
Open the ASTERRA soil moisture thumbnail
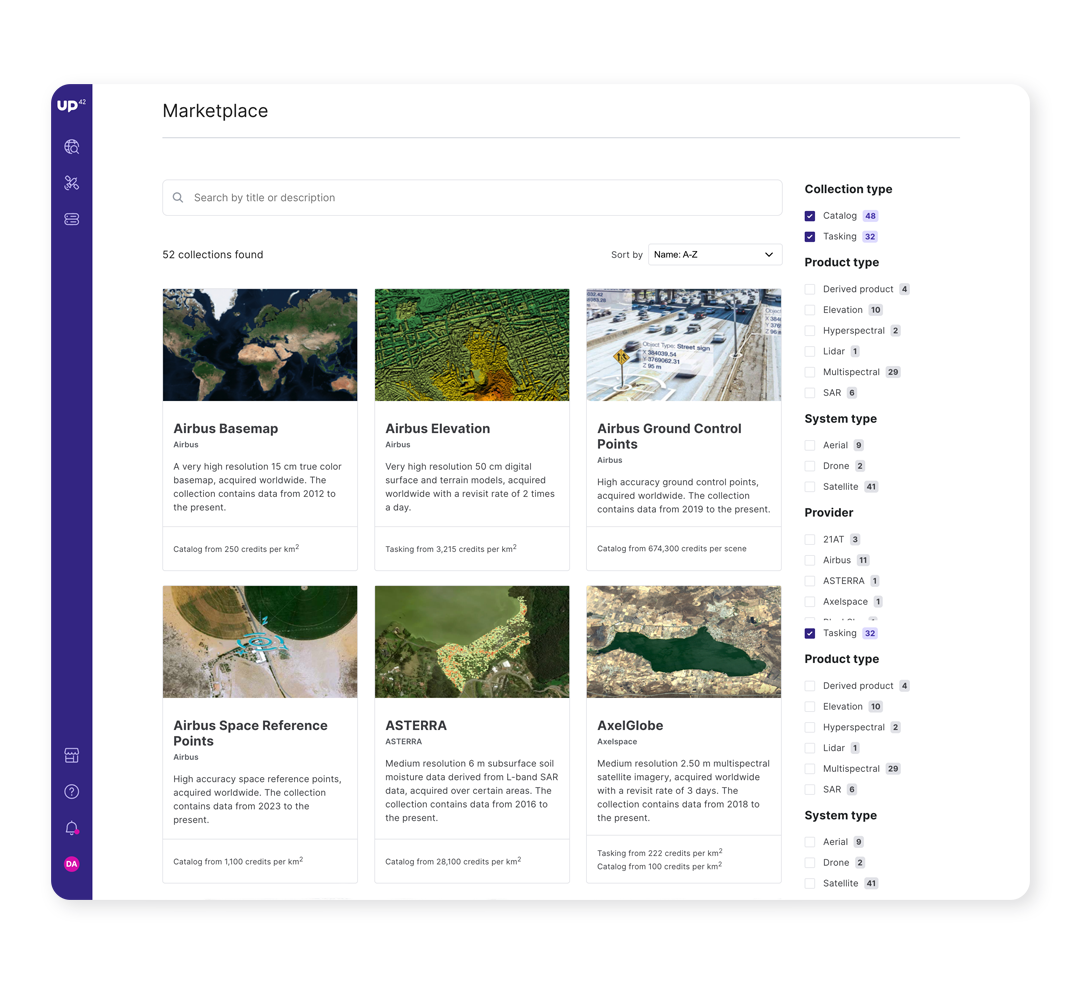coord(472,642)
